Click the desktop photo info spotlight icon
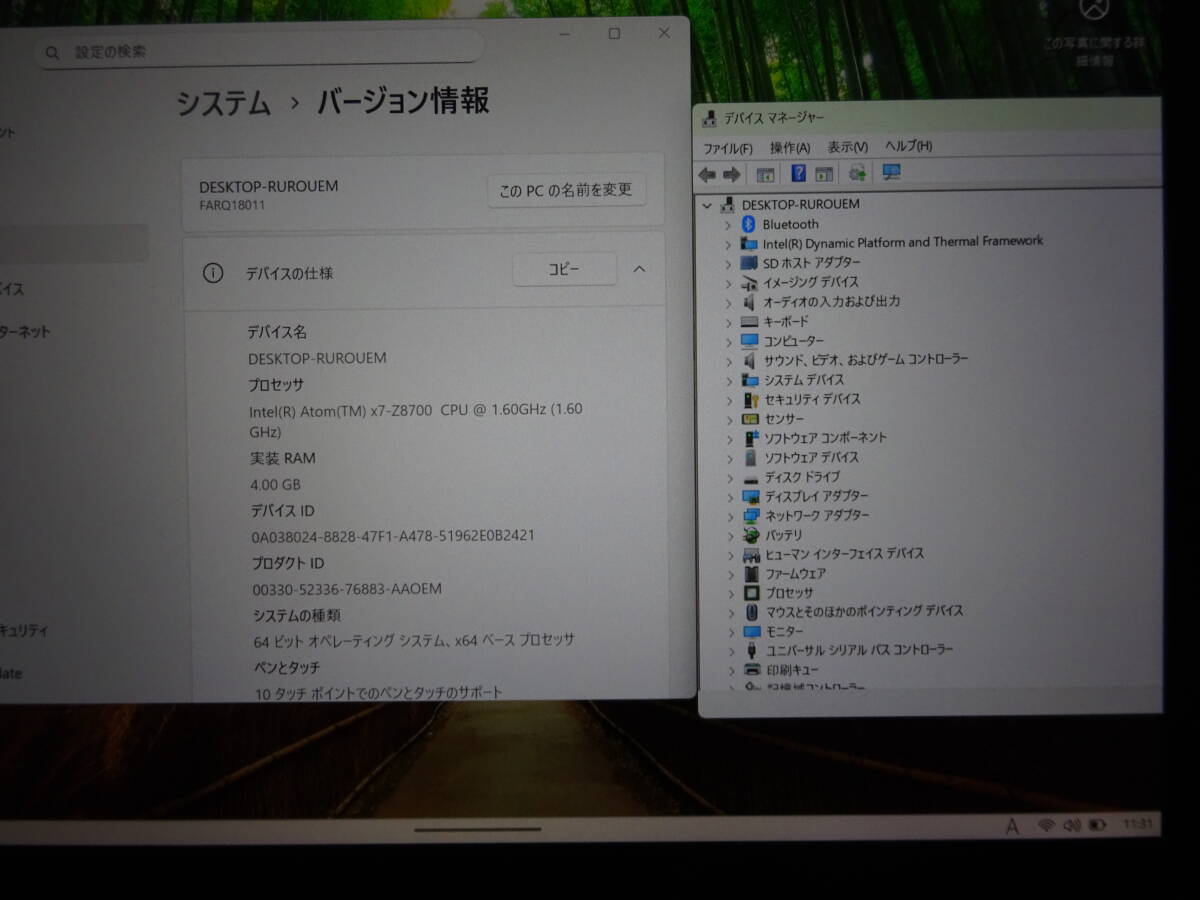Image resolution: width=1200 pixels, height=900 pixels. click(1095, 9)
